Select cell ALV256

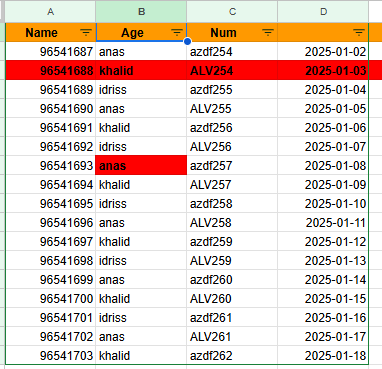(x=232, y=147)
